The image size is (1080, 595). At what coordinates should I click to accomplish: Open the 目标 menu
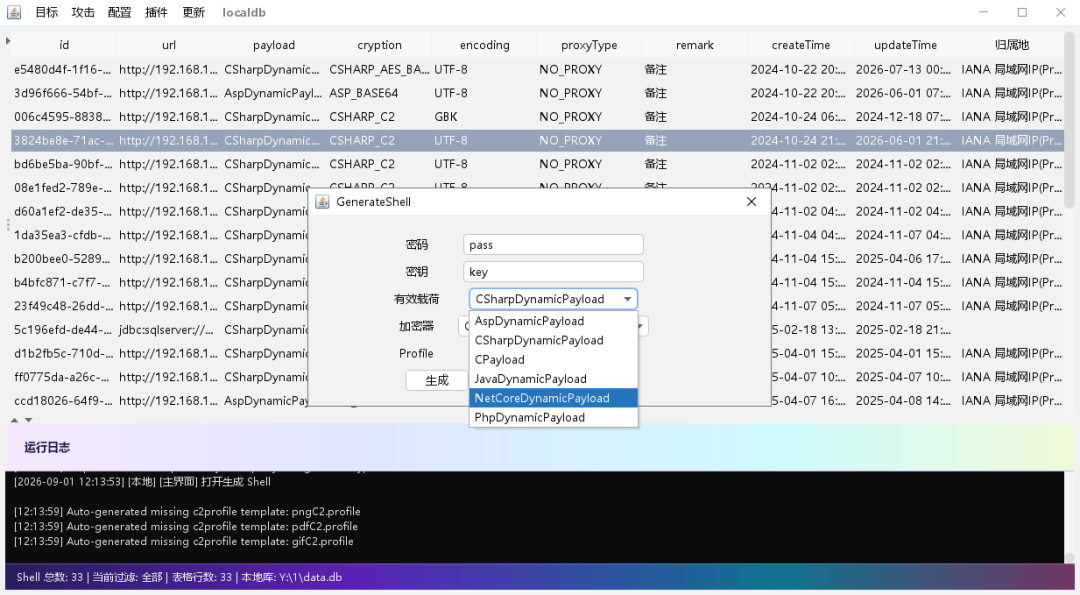click(x=47, y=12)
